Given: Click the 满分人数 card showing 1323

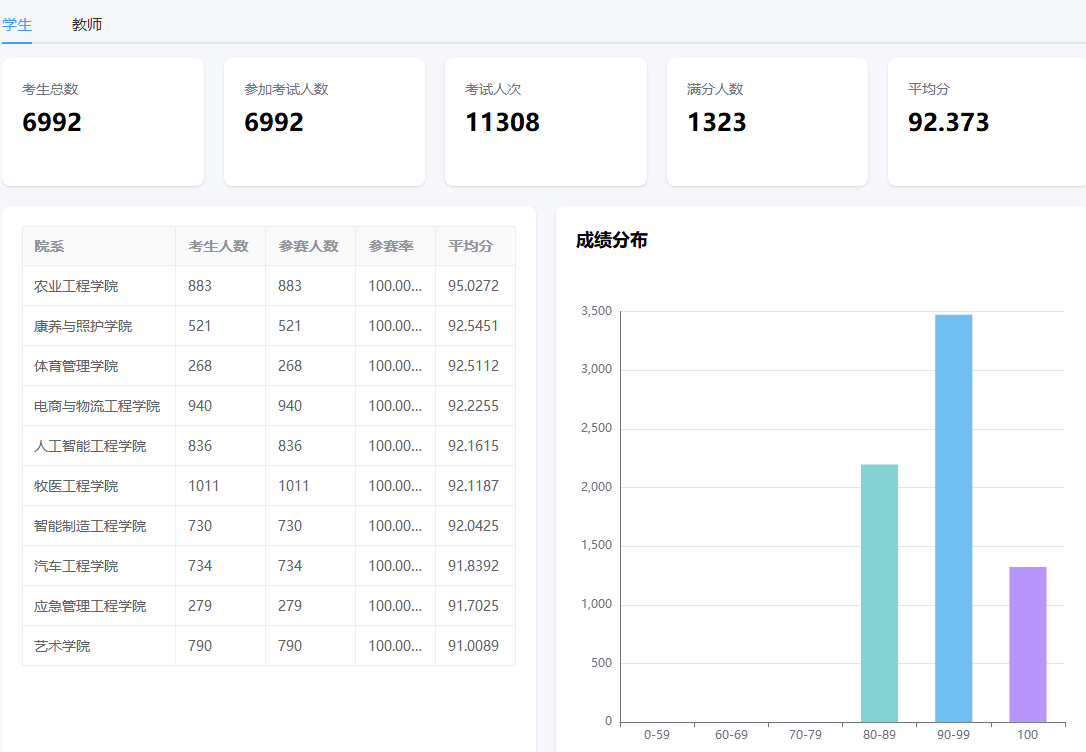Looking at the screenshot, I should pyautogui.click(x=766, y=120).
